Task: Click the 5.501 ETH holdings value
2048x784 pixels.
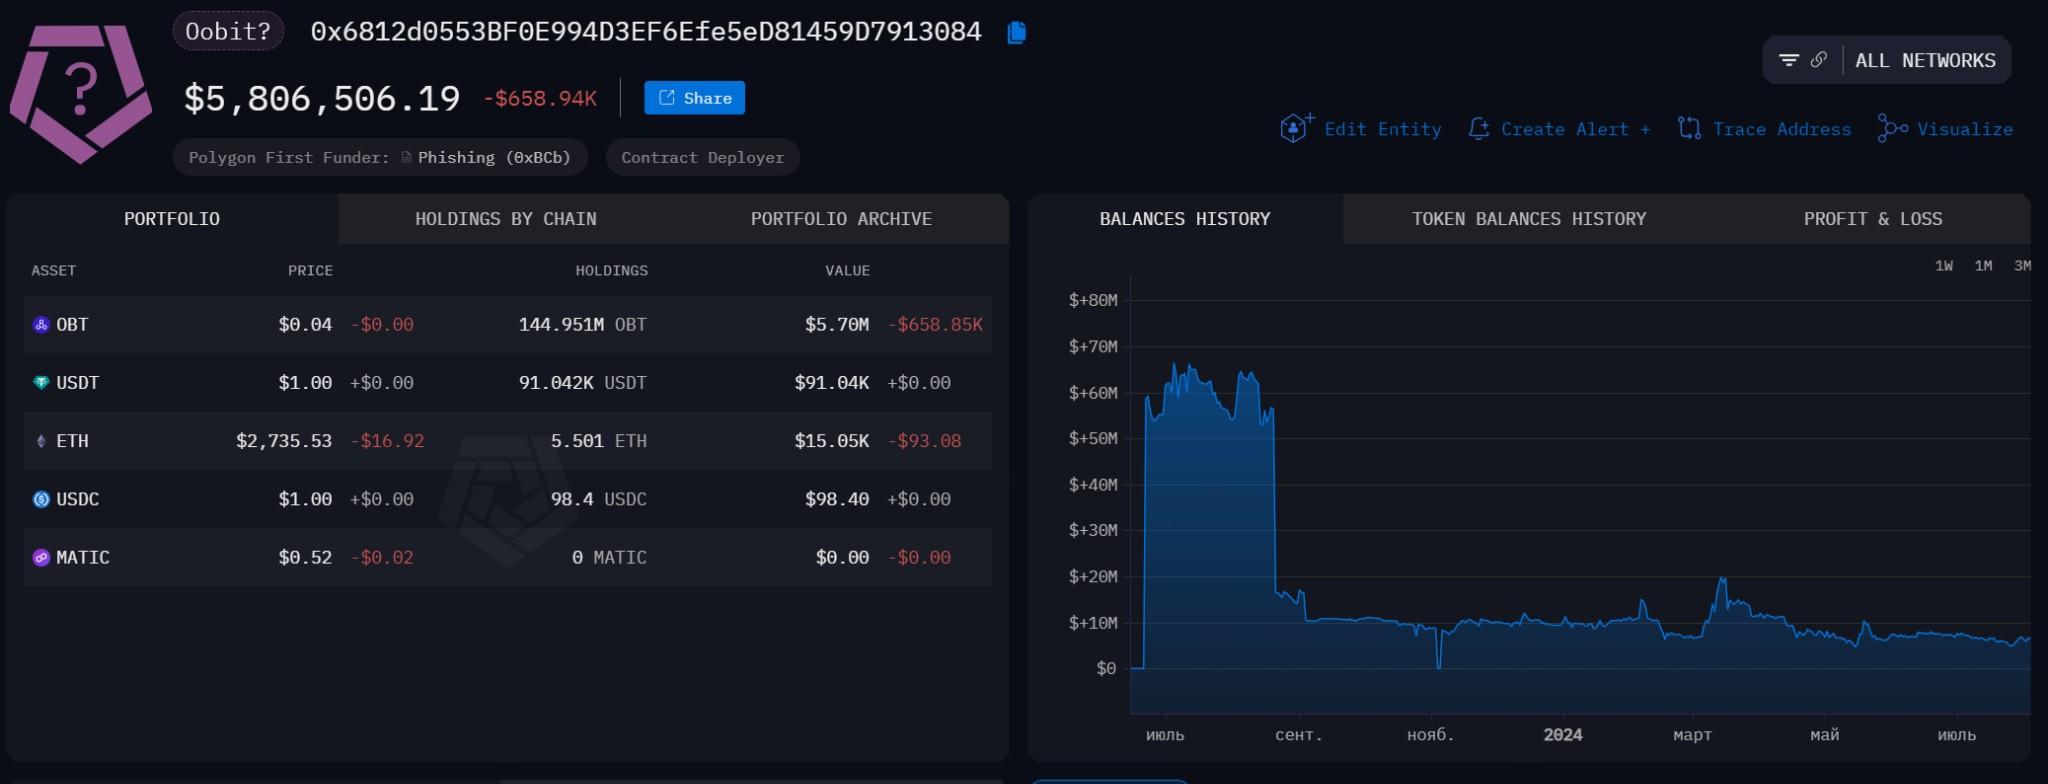Action: pos(599,441)
